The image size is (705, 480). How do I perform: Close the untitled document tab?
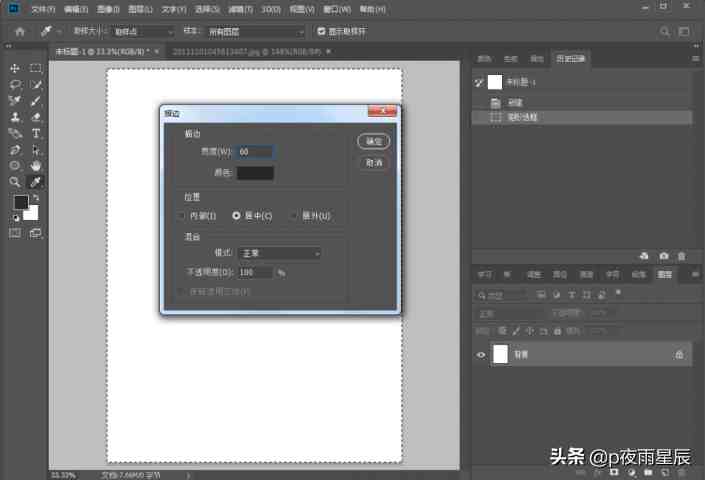click(x=156, y=52)
